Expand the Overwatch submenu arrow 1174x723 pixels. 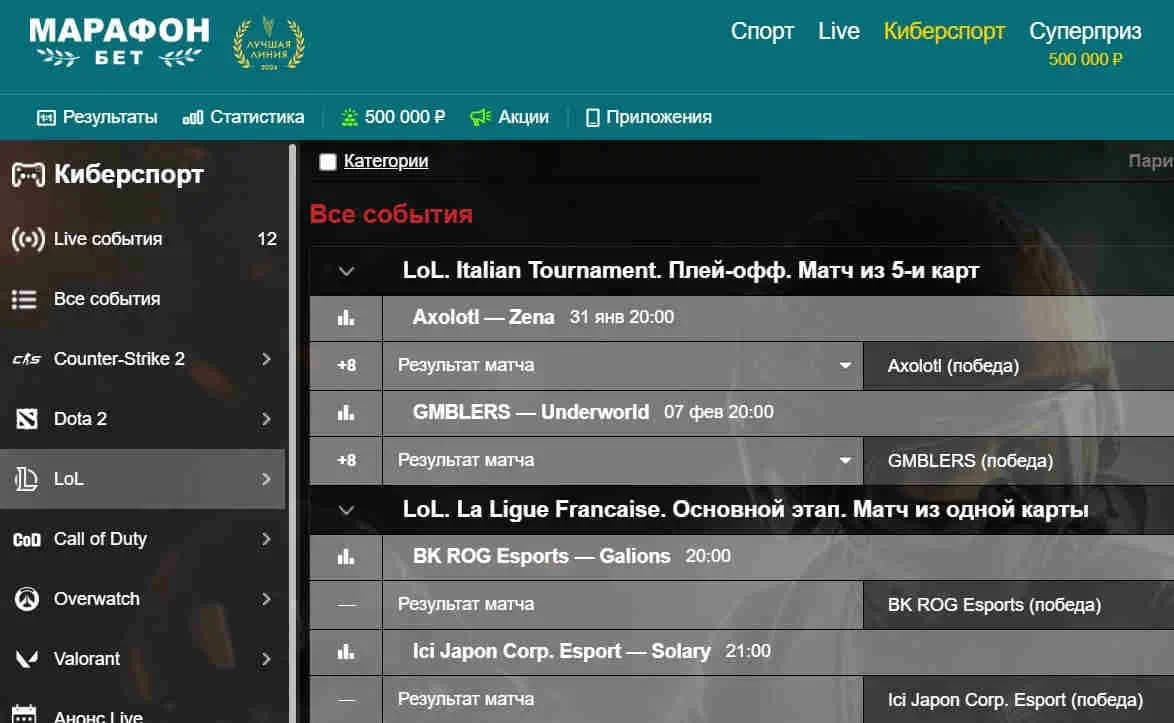coord(266,599)
